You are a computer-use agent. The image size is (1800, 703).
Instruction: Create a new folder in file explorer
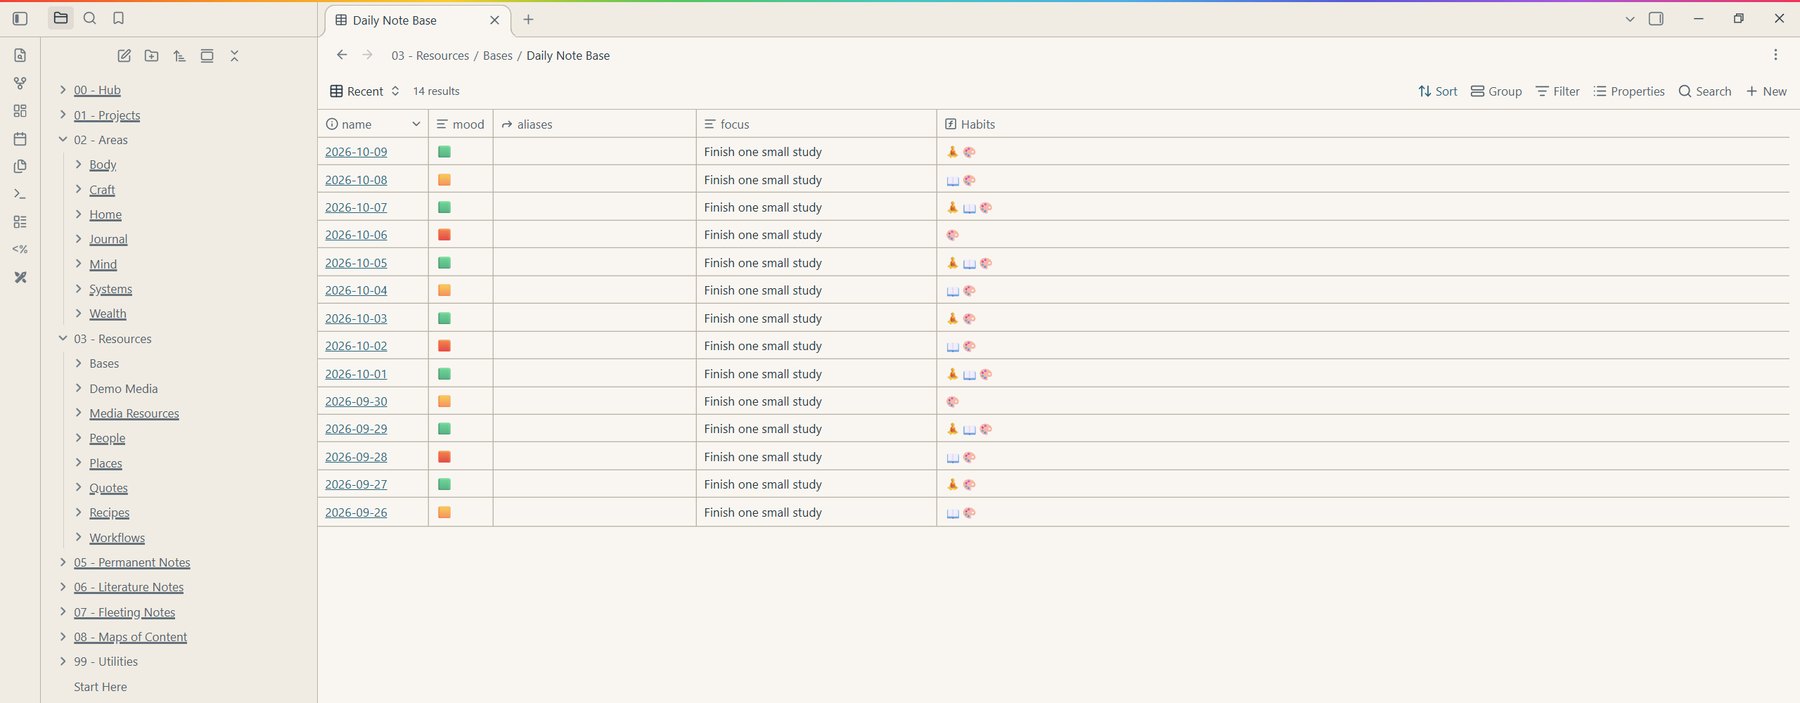tap(151, 56)
